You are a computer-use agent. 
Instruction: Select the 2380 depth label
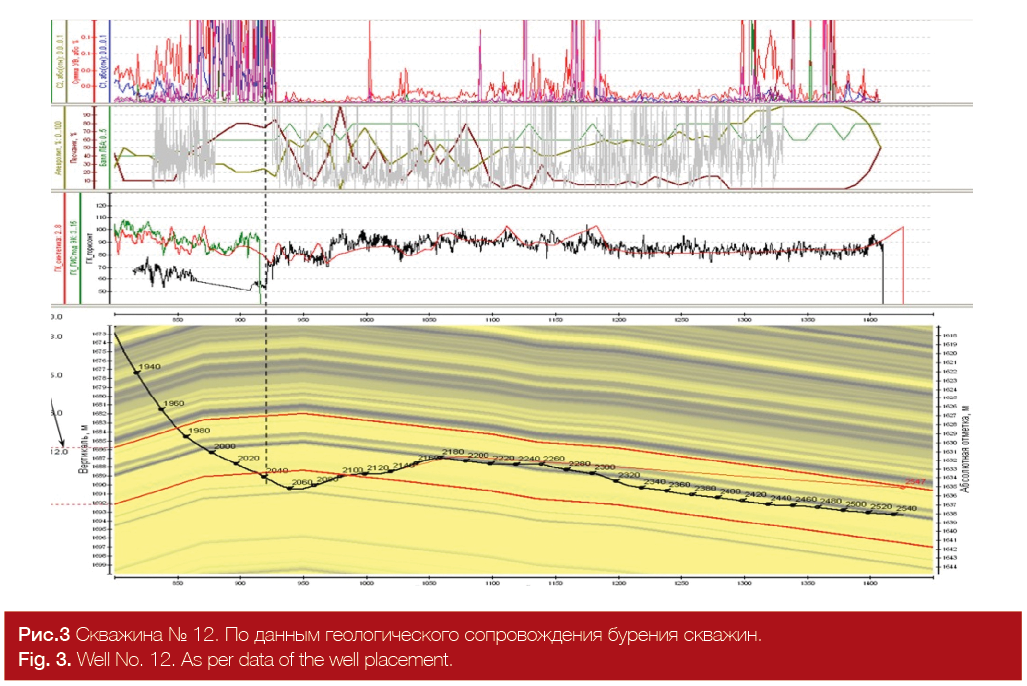pos(705,489)
